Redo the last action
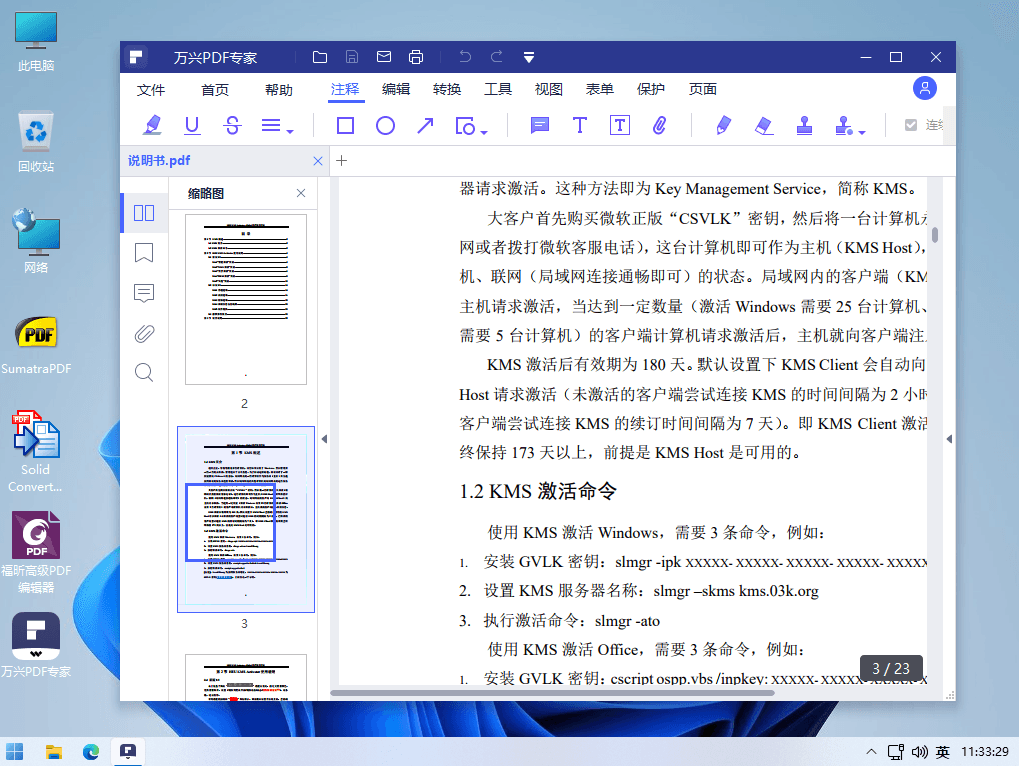 497,57
